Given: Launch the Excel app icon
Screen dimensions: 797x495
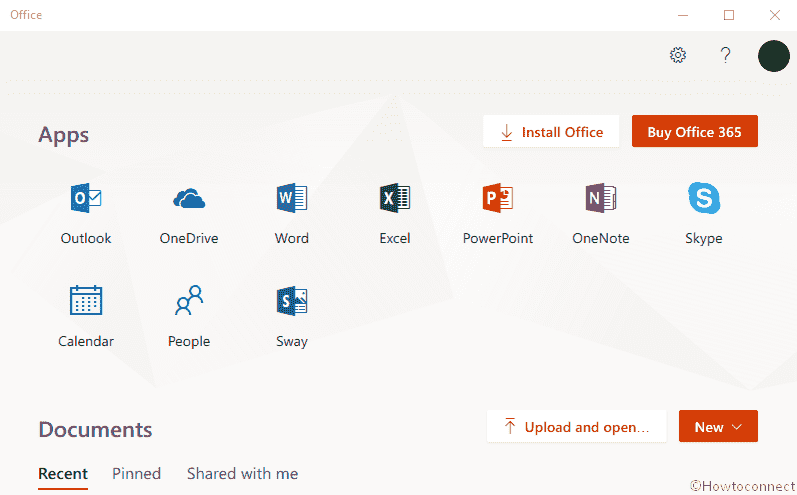Looking at the screenshot, I should click(x=395, y=198).
